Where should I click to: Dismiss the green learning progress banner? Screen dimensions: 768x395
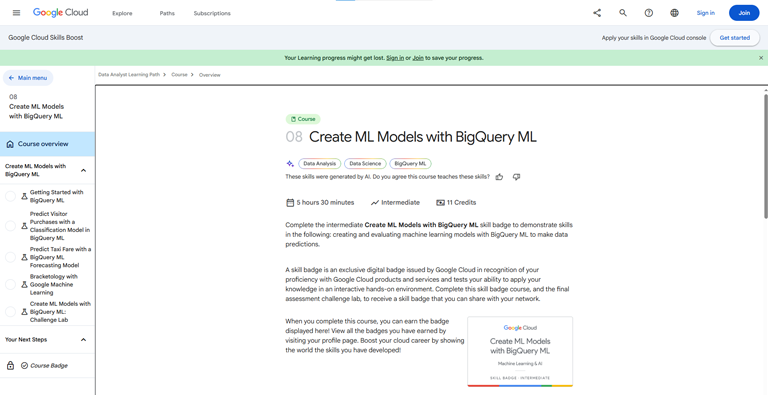point(761,58)
